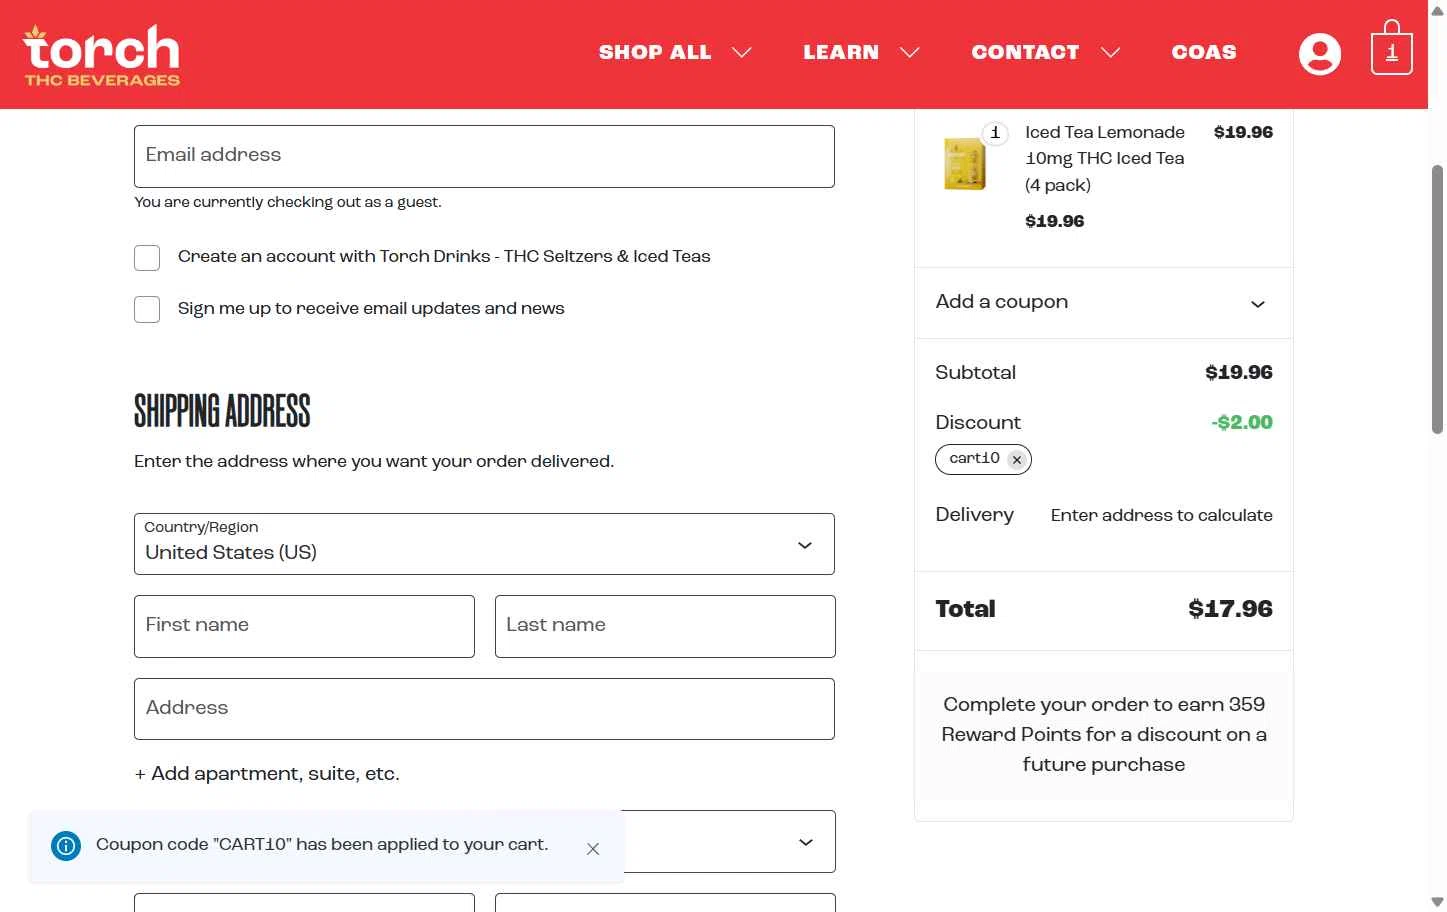Click the Torch THC Beverages logo

click(101, 55)
